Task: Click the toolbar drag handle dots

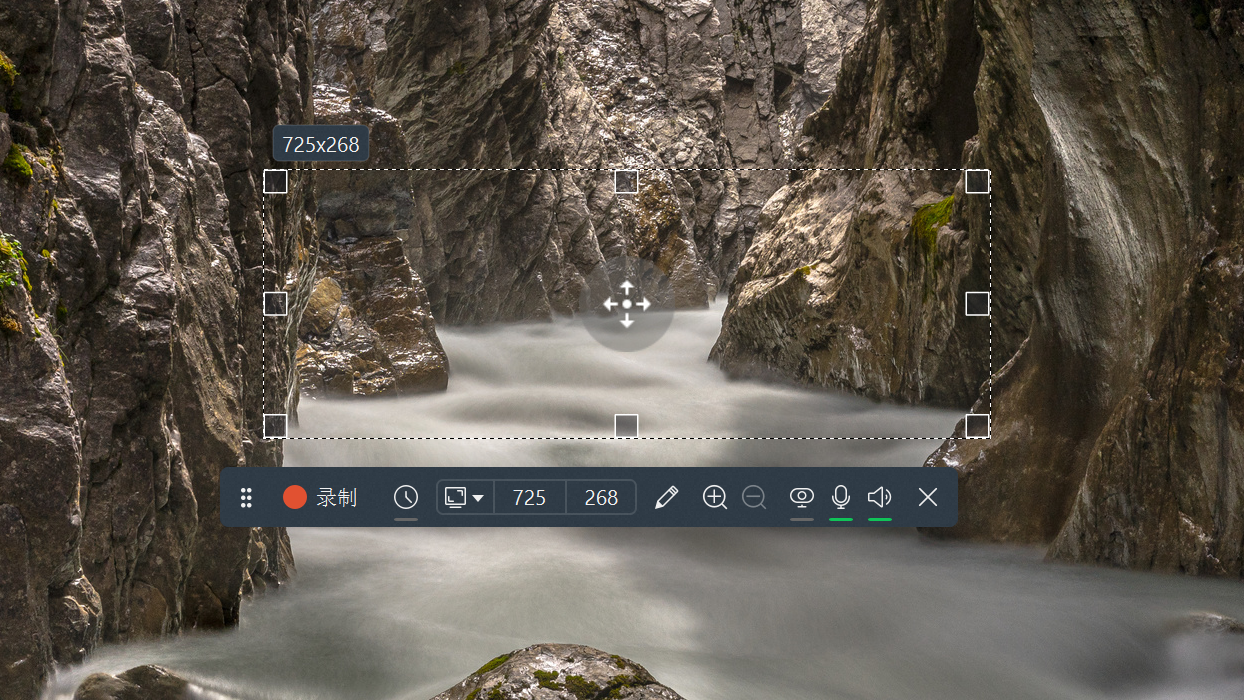Action: click(x=247, y=497)
